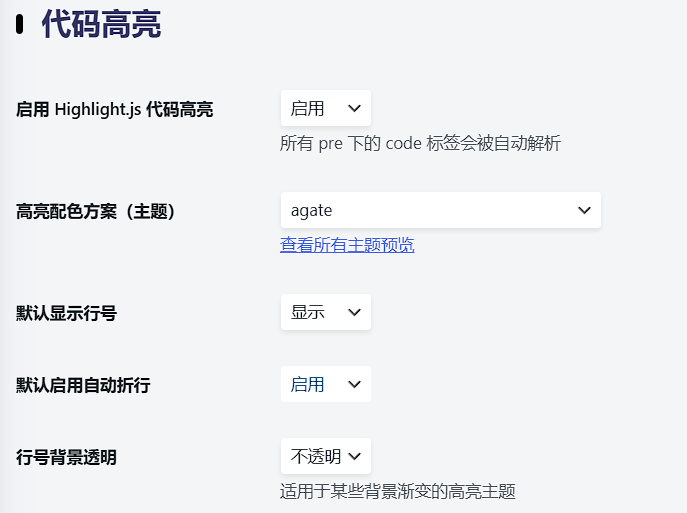This screenshot has height=513, width=687.
Task: Click the 默认显示行号 label
Action: point(67,314)
